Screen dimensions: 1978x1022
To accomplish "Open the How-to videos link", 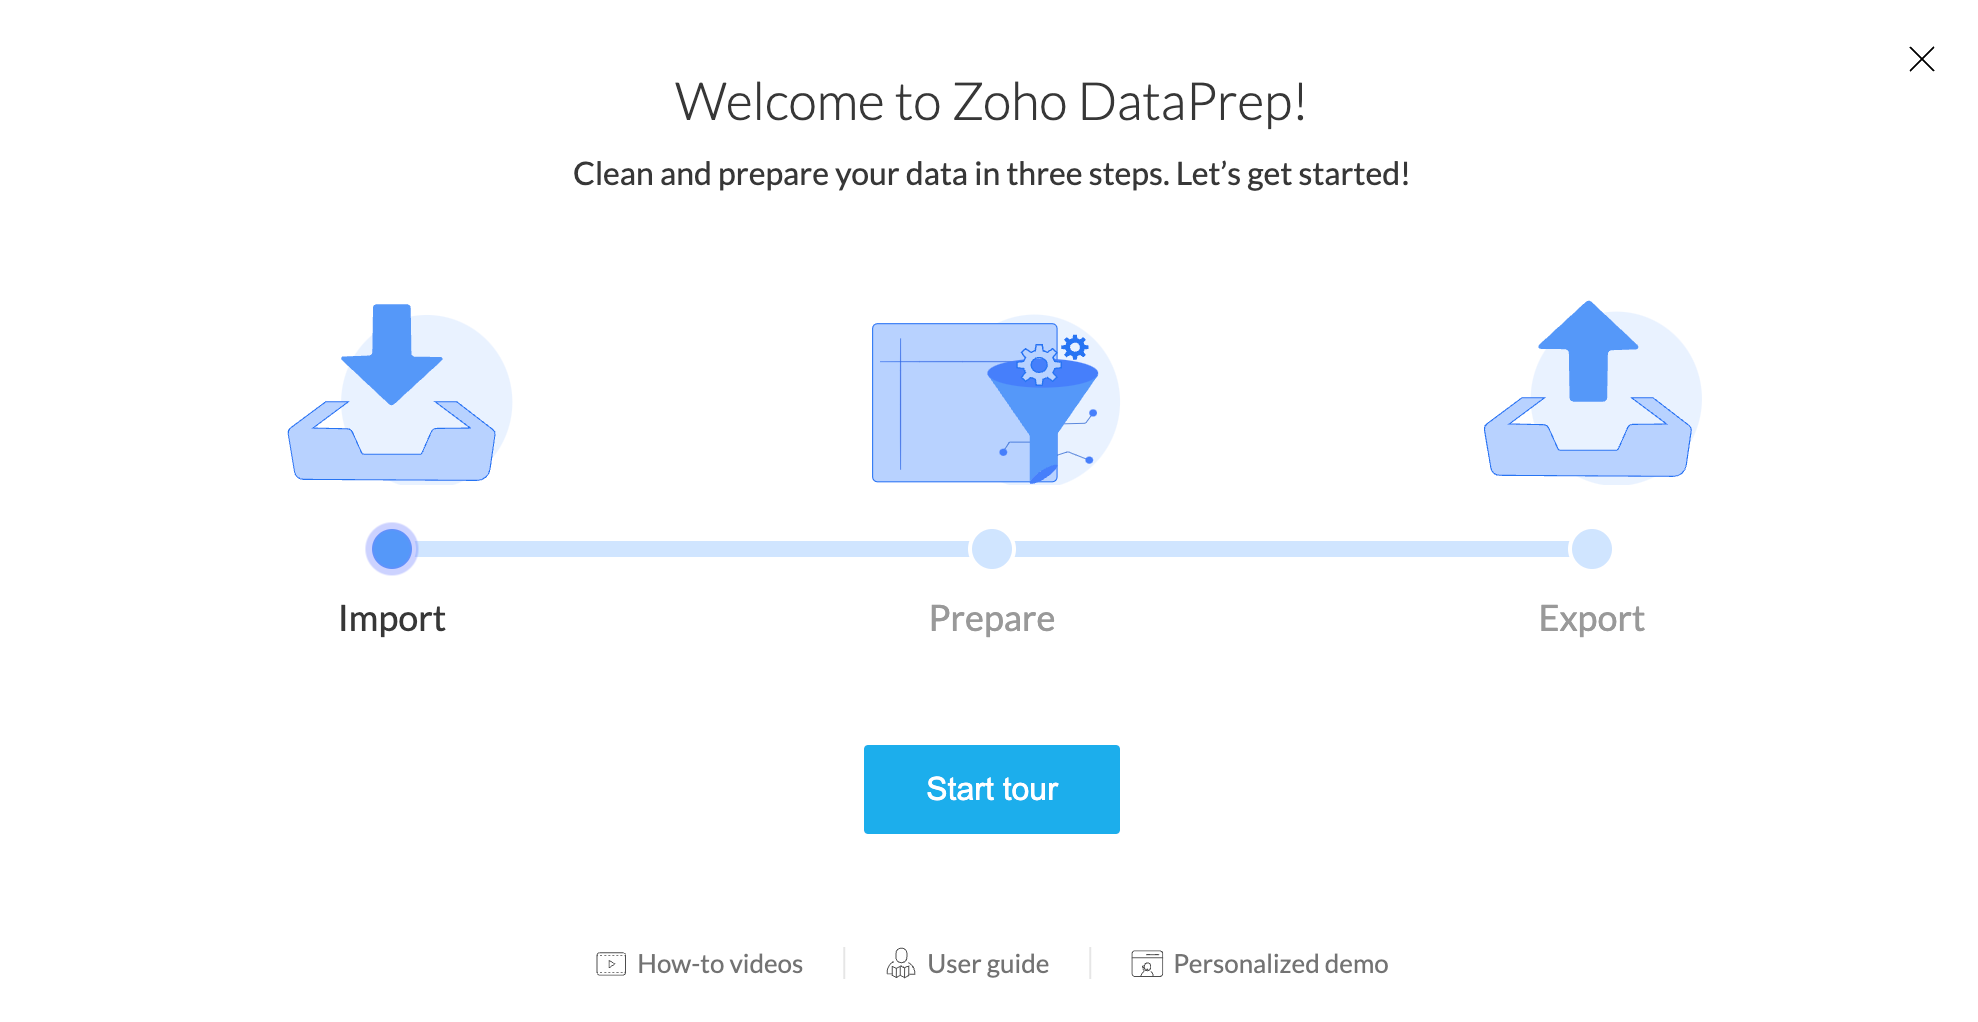I will coord(720,964).
